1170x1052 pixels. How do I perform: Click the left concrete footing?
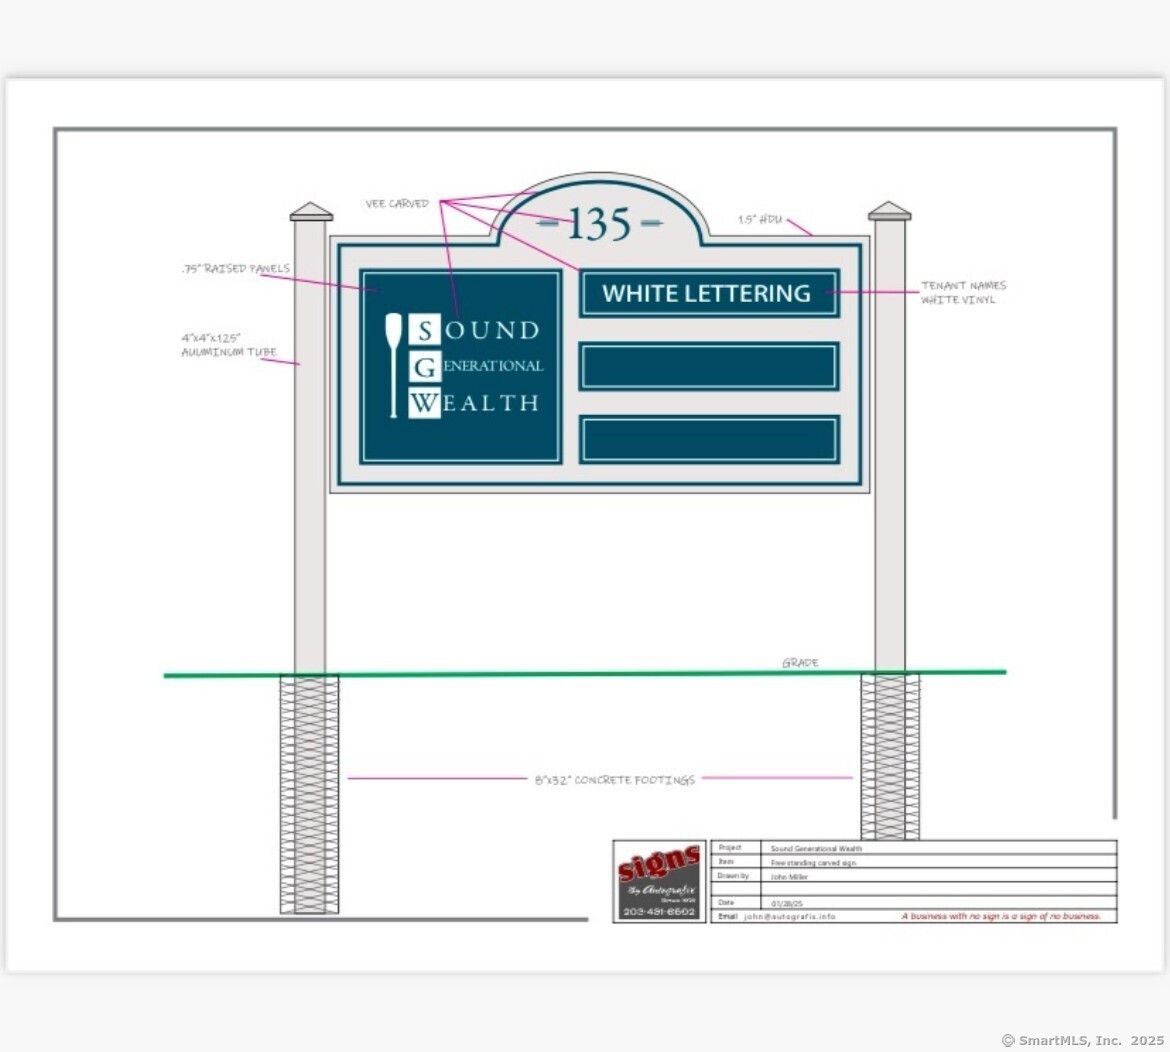[x=309, y=795]
